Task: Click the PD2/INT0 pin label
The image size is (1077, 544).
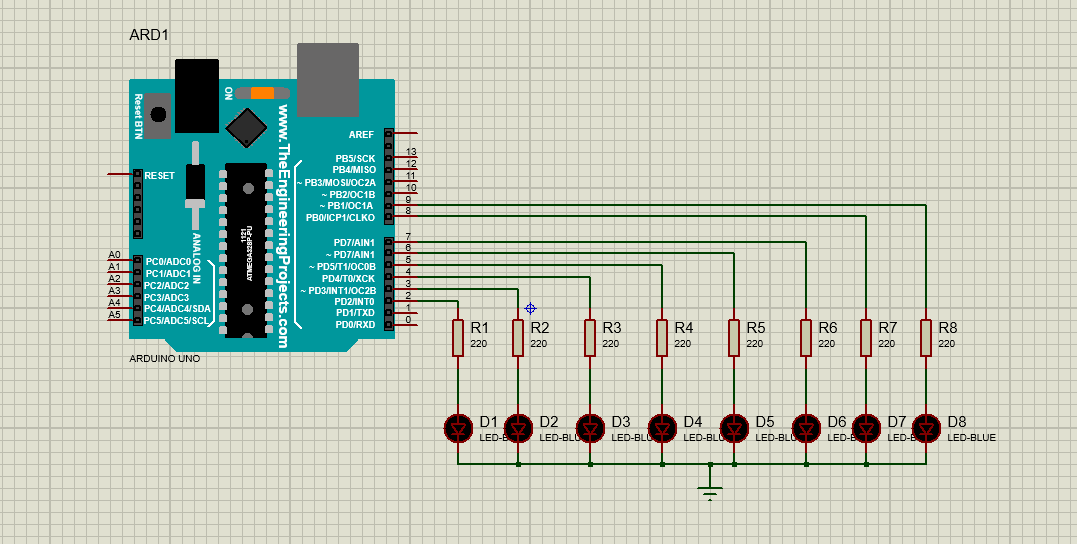Action: pyautogui.click(x=354, y=302)
